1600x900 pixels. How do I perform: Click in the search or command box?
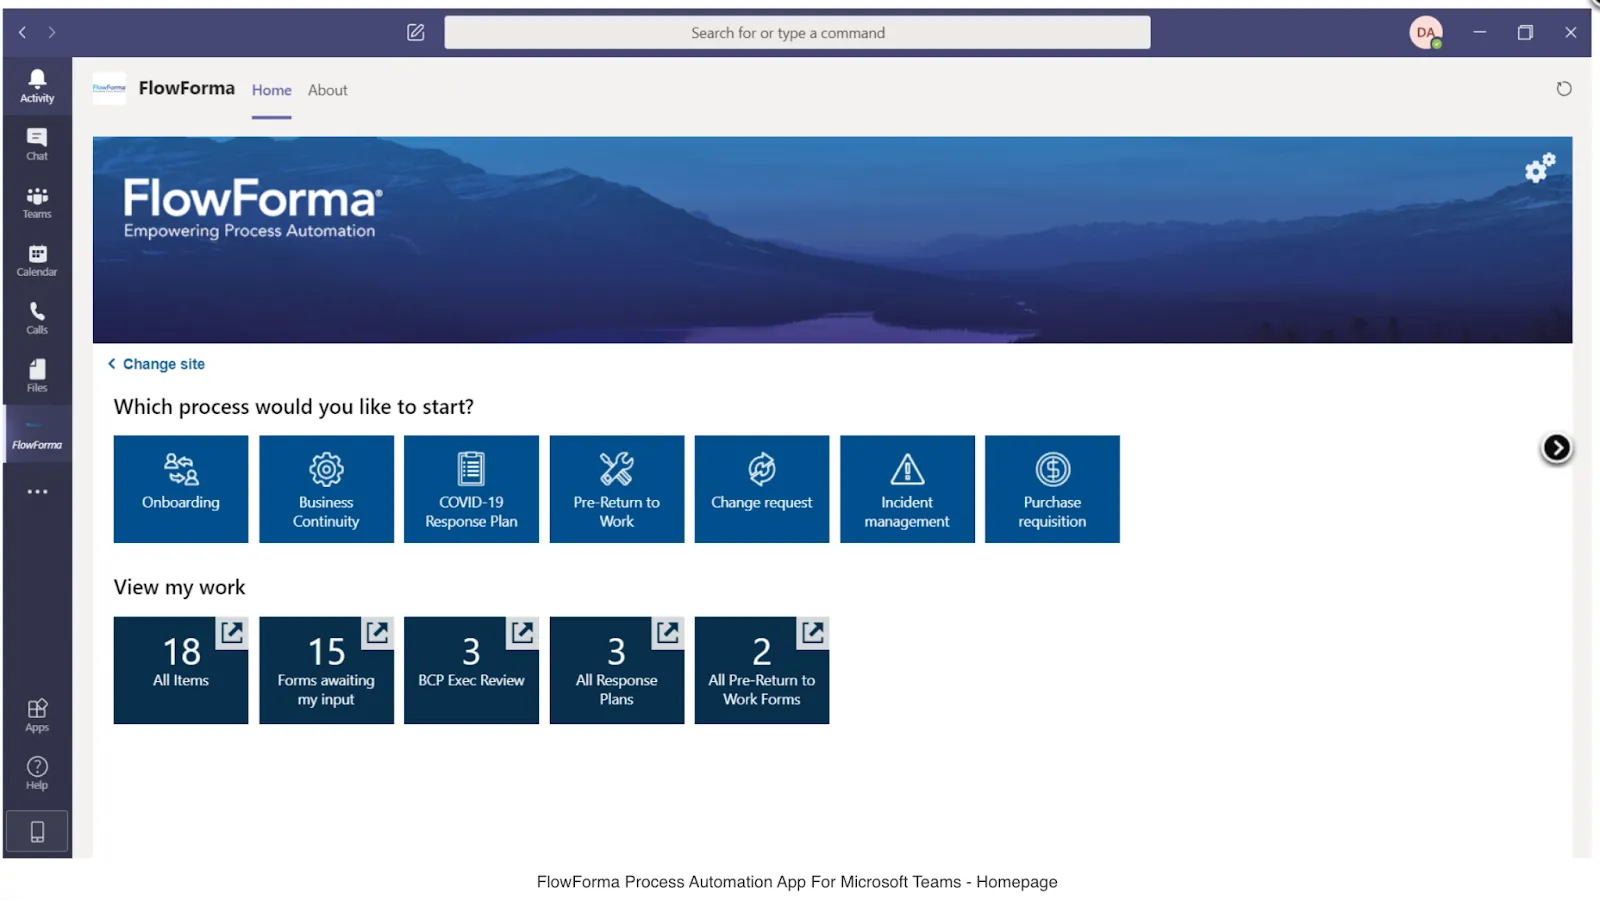coord(797,33)
